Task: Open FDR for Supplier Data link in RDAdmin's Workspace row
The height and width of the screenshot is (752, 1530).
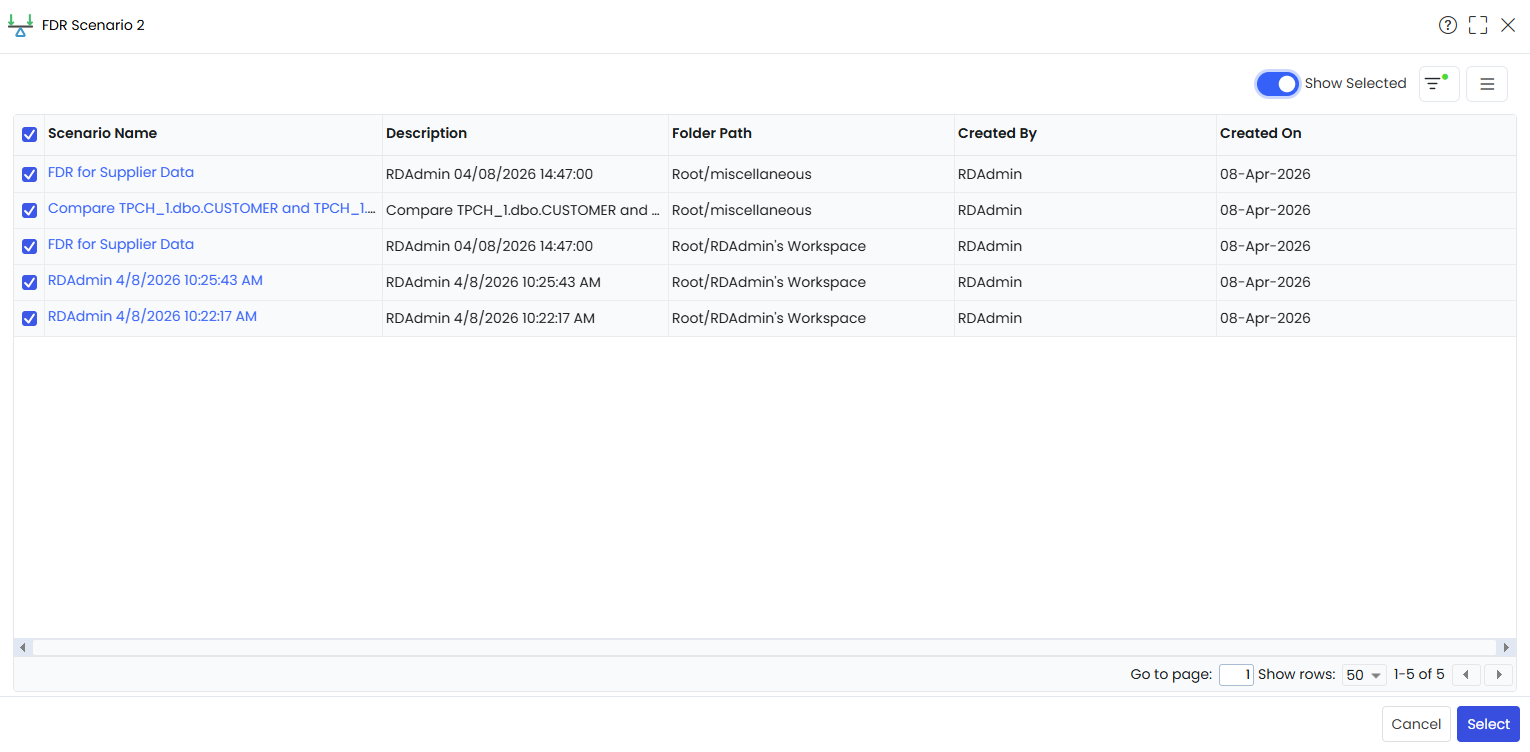Action: coord(121,244)
